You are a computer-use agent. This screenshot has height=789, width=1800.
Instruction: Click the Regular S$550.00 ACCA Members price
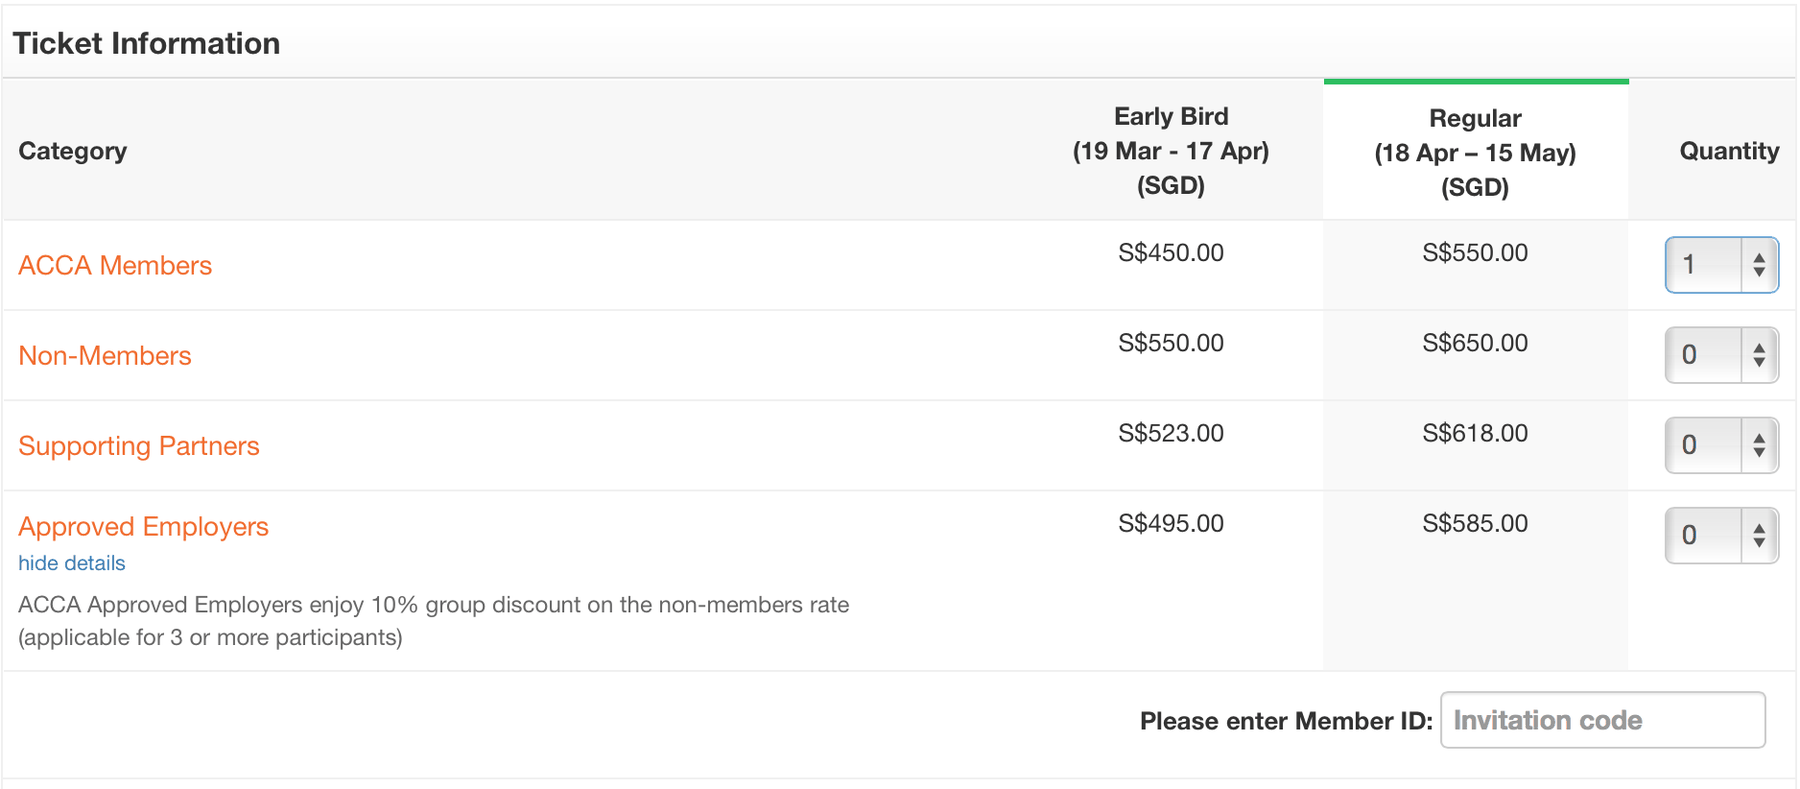1475,253
